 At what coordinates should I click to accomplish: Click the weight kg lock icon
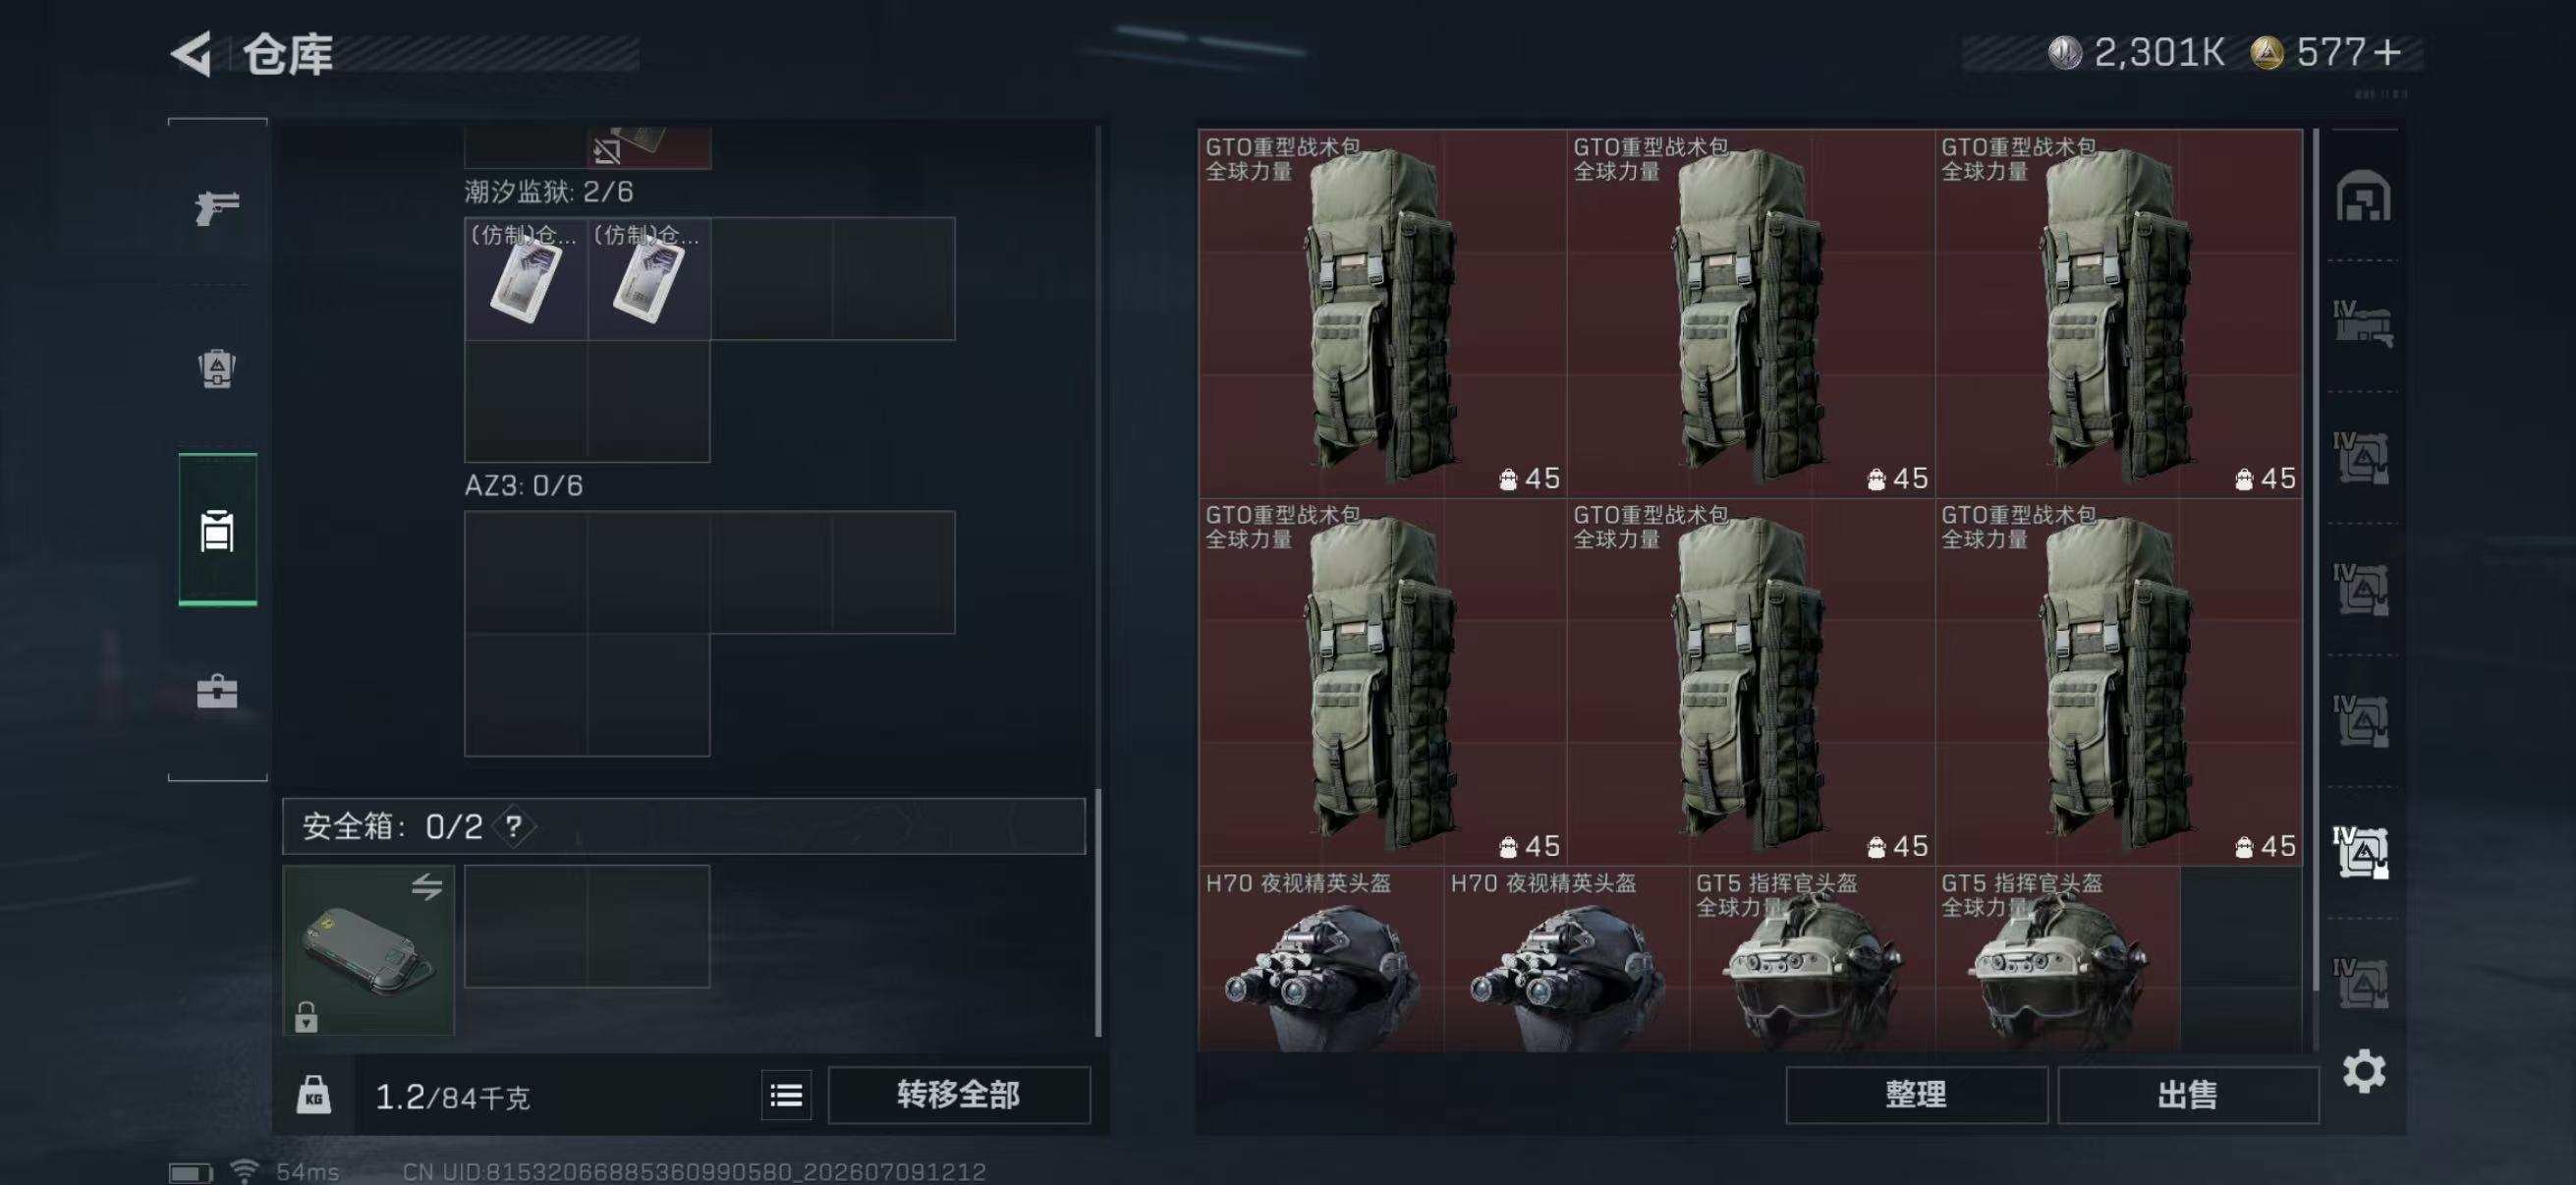coord(314,1096)
